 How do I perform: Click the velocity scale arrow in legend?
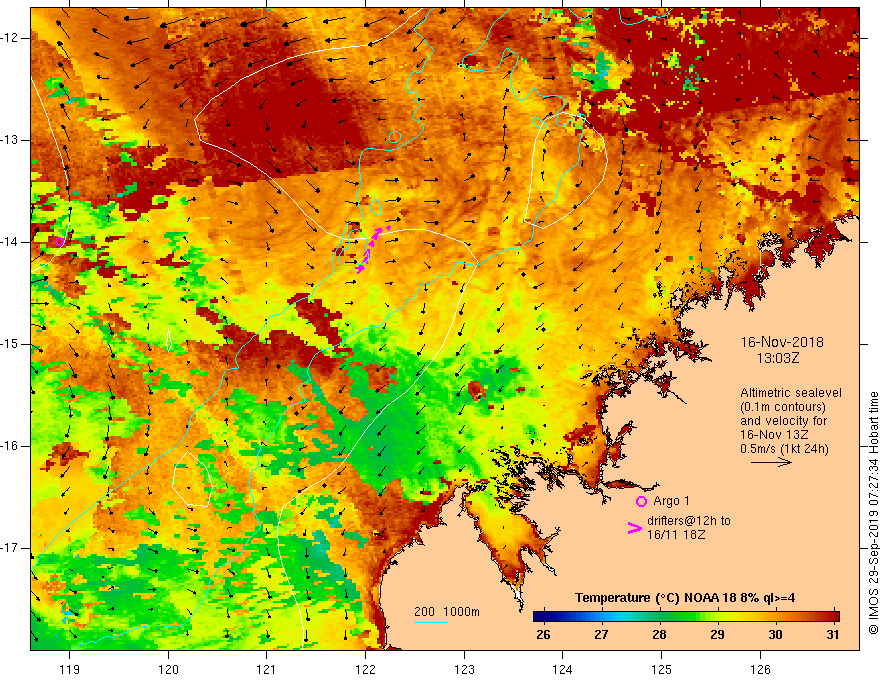[x=771, y=462]
